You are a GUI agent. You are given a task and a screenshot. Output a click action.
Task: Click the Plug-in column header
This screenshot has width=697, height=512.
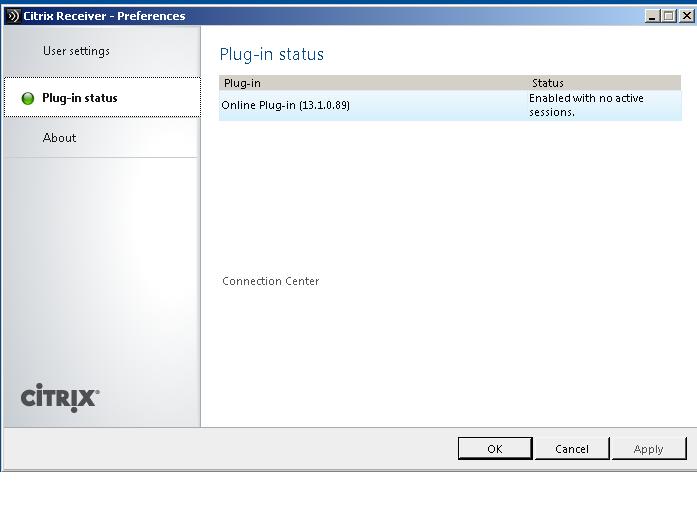pyautogui.click(x=373, y=83)
